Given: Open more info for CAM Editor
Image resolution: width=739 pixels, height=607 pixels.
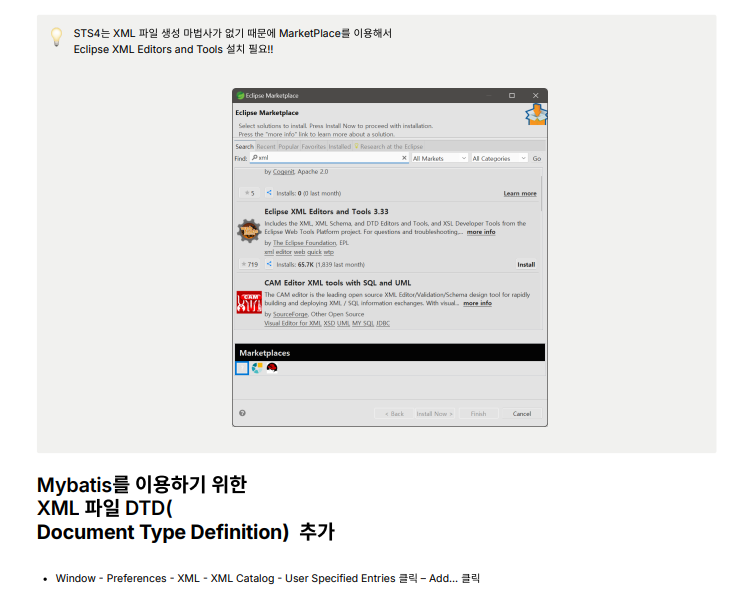Looking at the screenshot, I should coord(477,303).
